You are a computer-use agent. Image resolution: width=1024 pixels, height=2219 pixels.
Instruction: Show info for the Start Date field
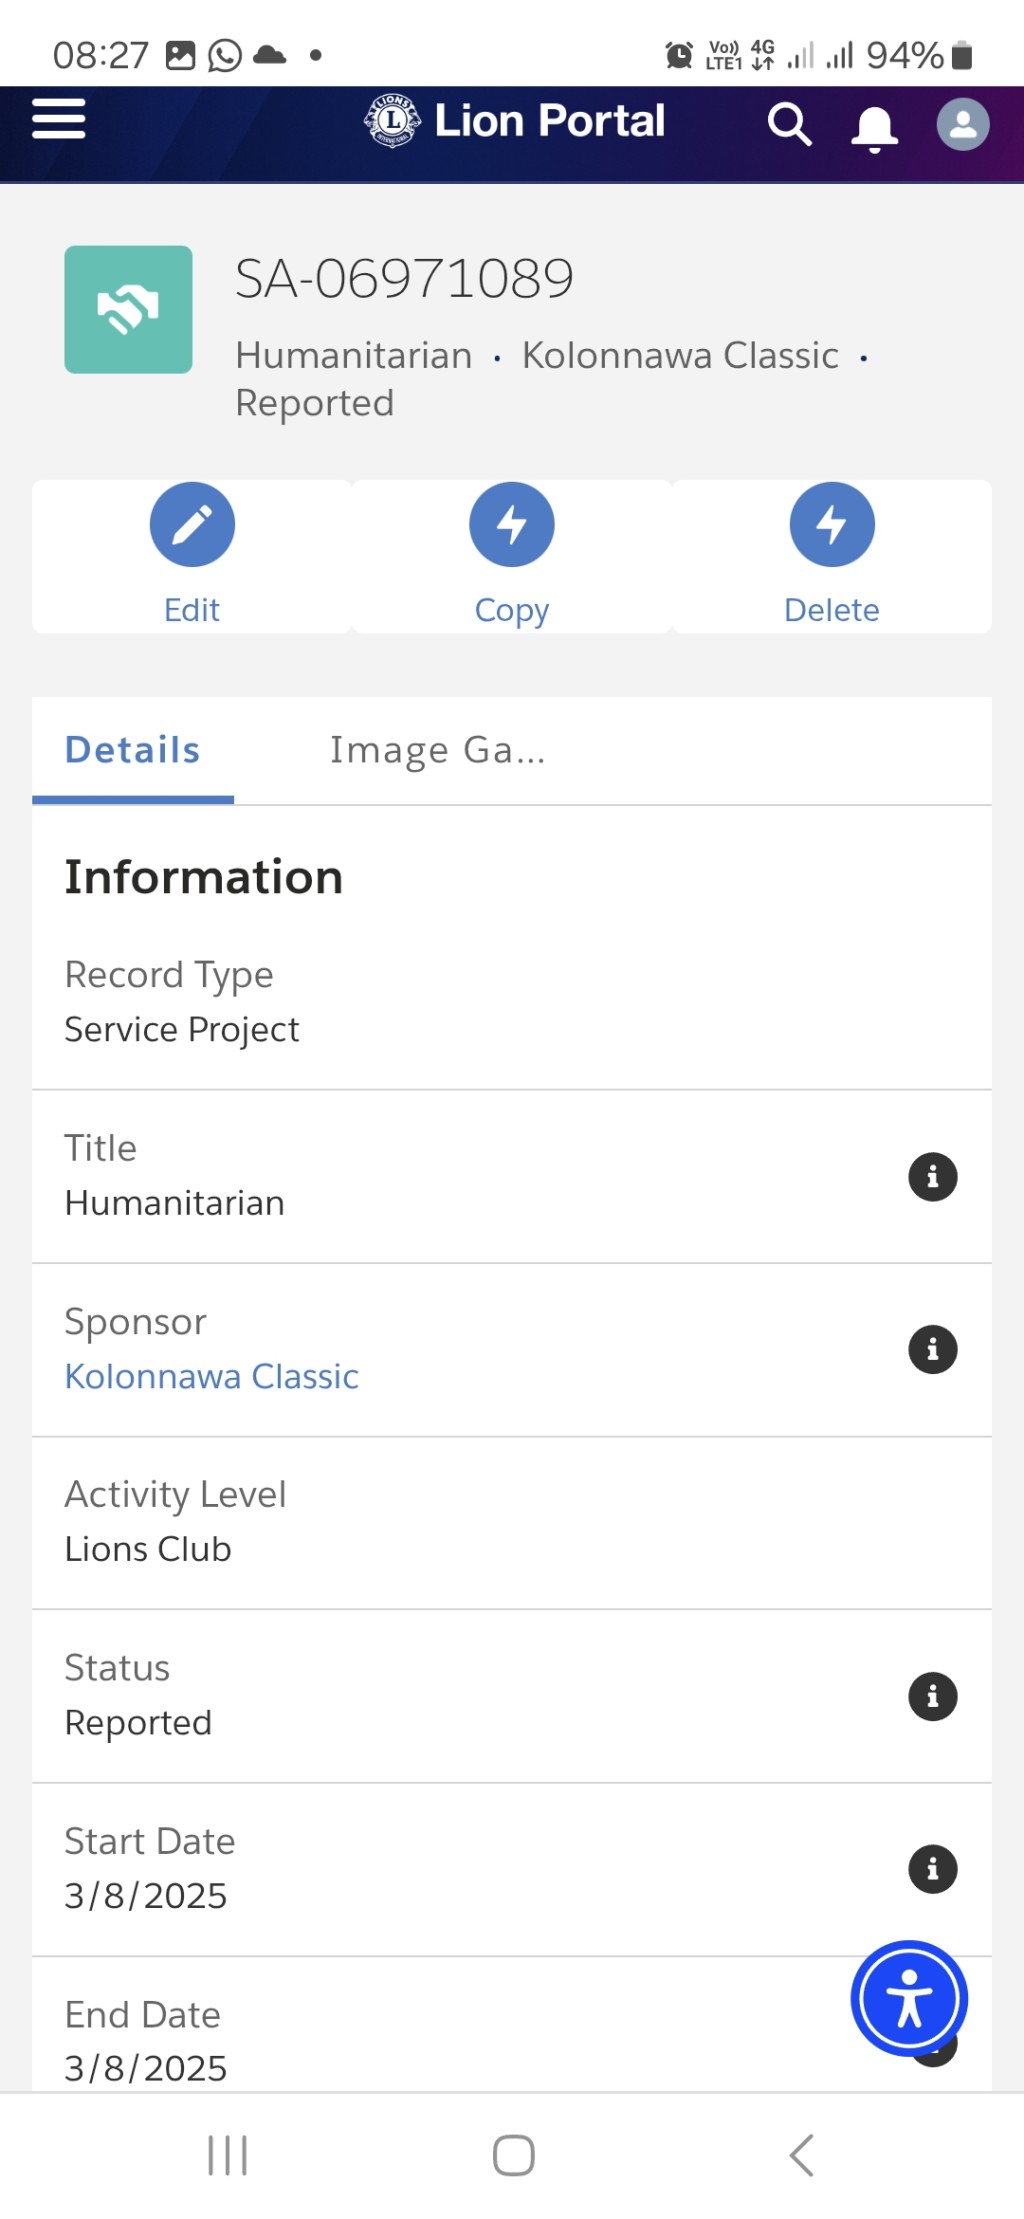click(x=932, y=1870)
